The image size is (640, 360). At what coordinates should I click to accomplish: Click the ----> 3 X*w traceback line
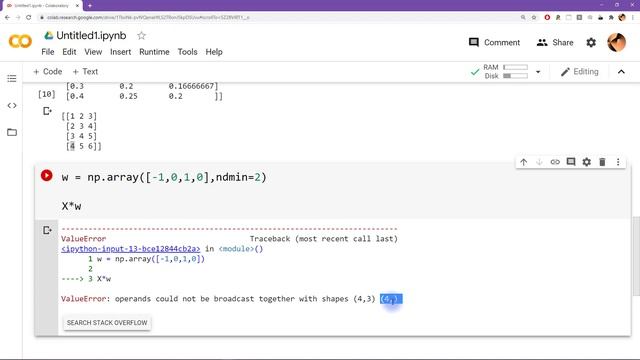click(x=86, y=279)
